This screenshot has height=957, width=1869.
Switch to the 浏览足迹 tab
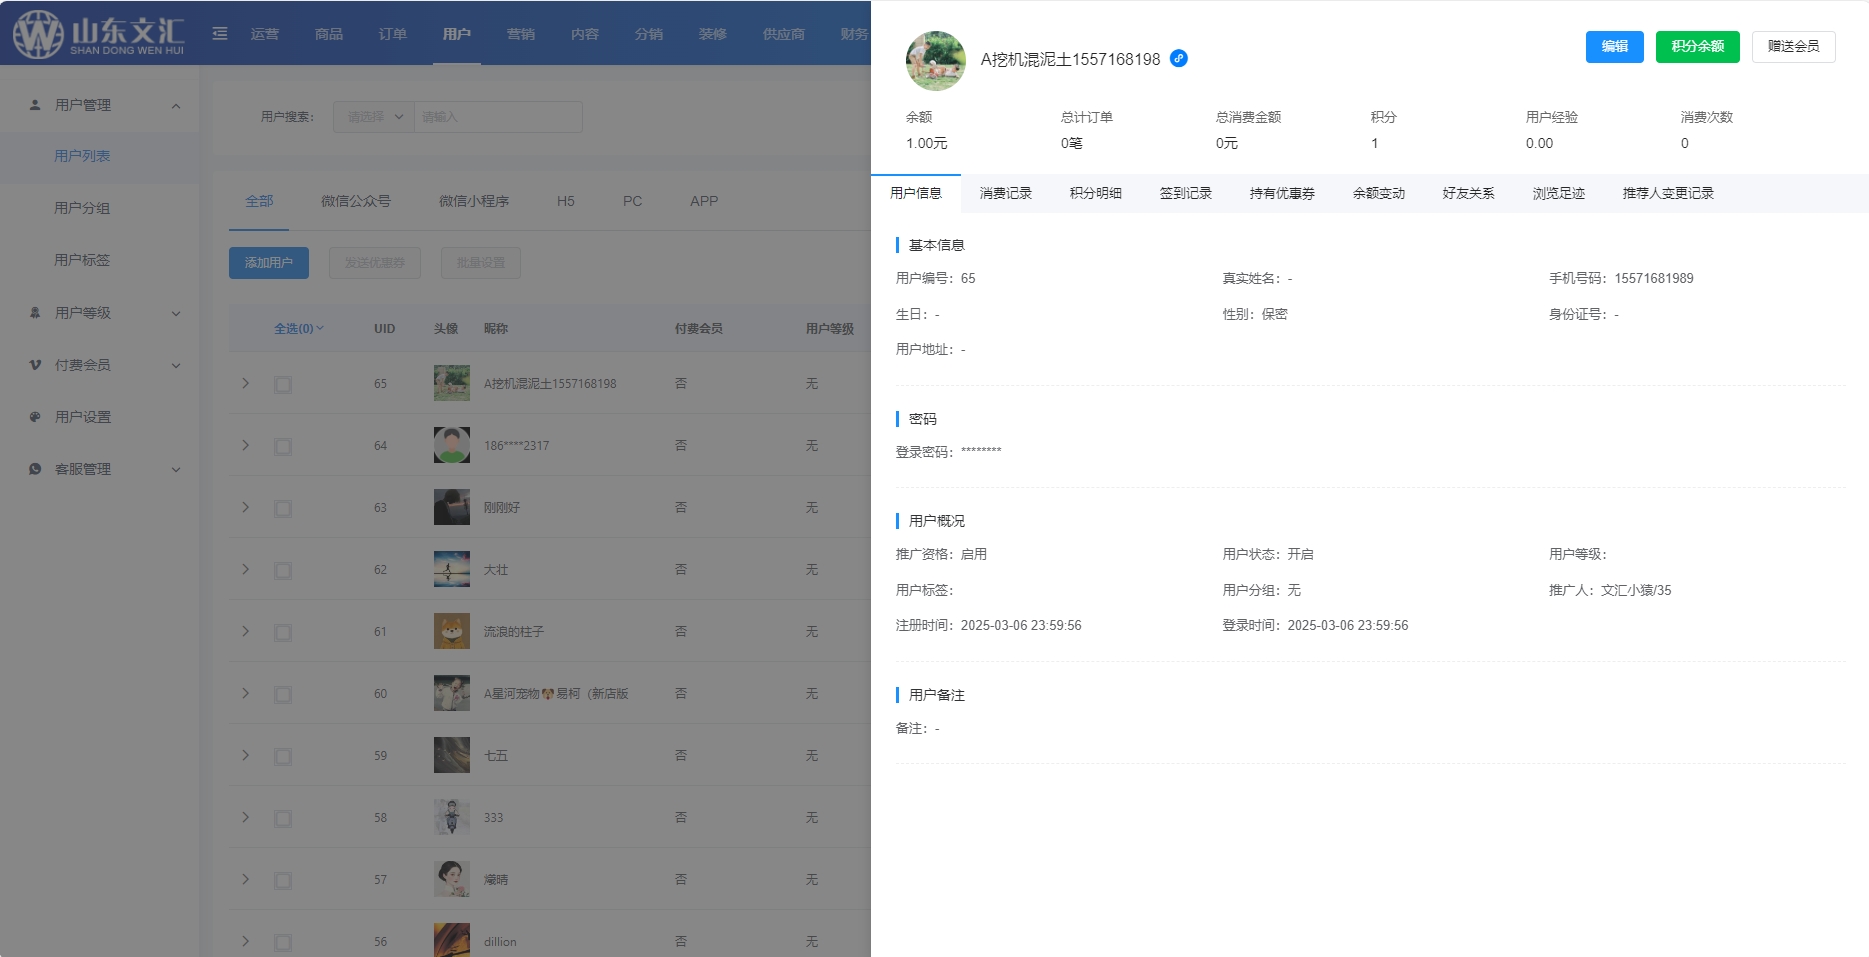point(1558,193)
